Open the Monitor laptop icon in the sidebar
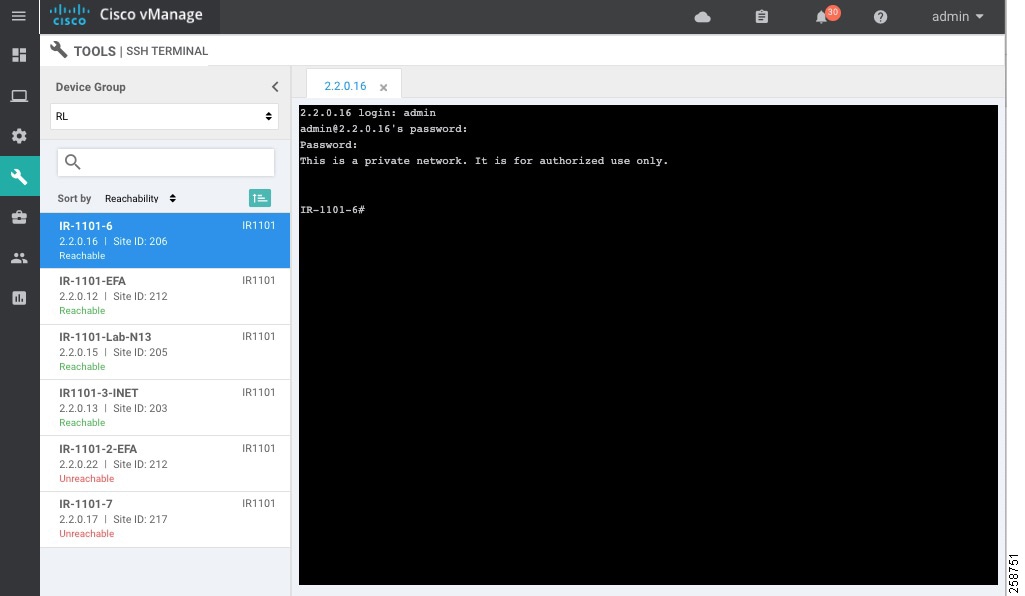 (19, 96)
